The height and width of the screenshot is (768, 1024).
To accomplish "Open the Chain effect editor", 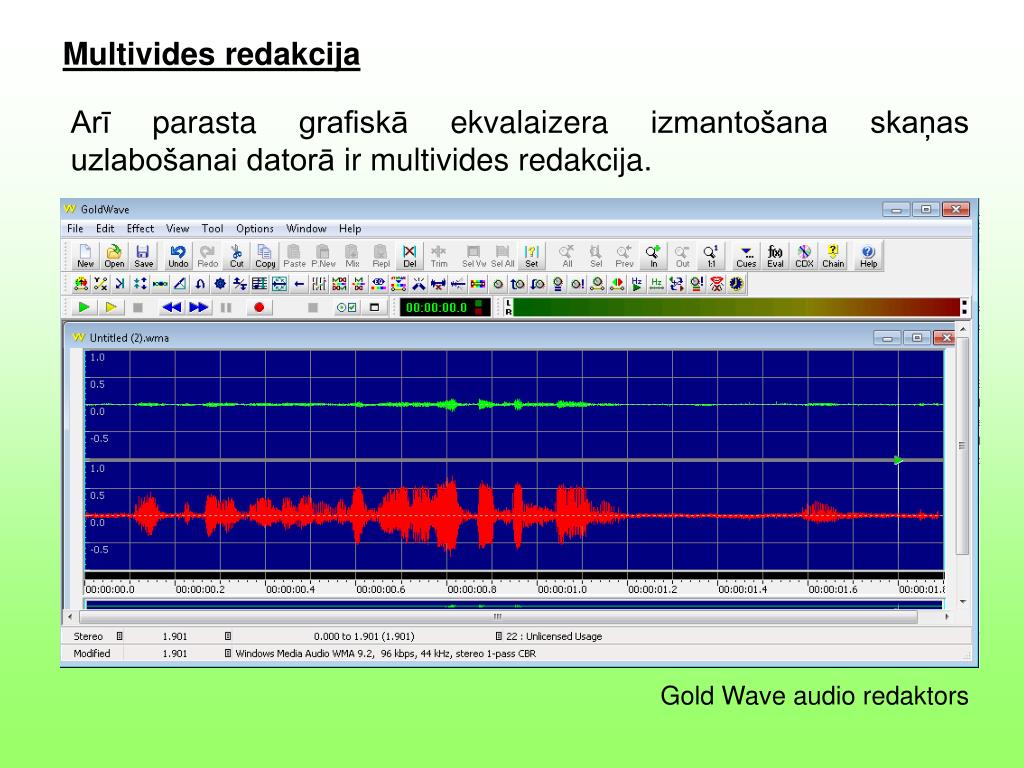I will (x=833, y=255).
